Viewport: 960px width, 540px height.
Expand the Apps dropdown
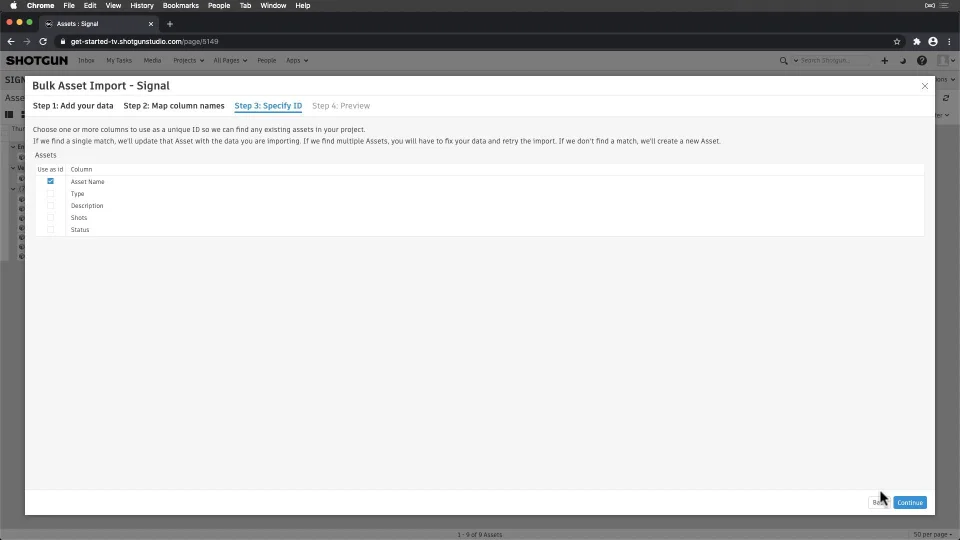pyautogui.click(x=297, y=61)
